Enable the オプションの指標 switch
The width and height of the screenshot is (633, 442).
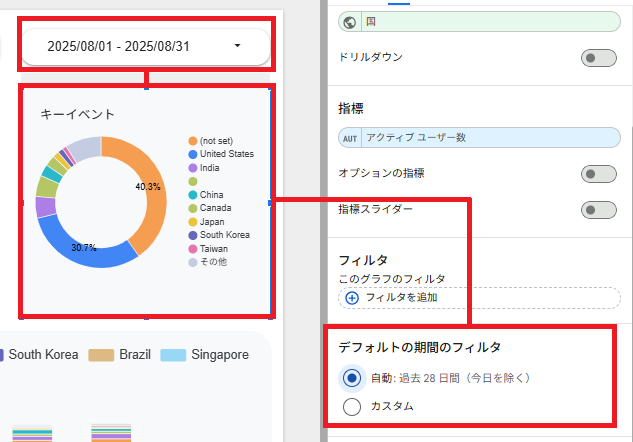(x=598, y=174)
